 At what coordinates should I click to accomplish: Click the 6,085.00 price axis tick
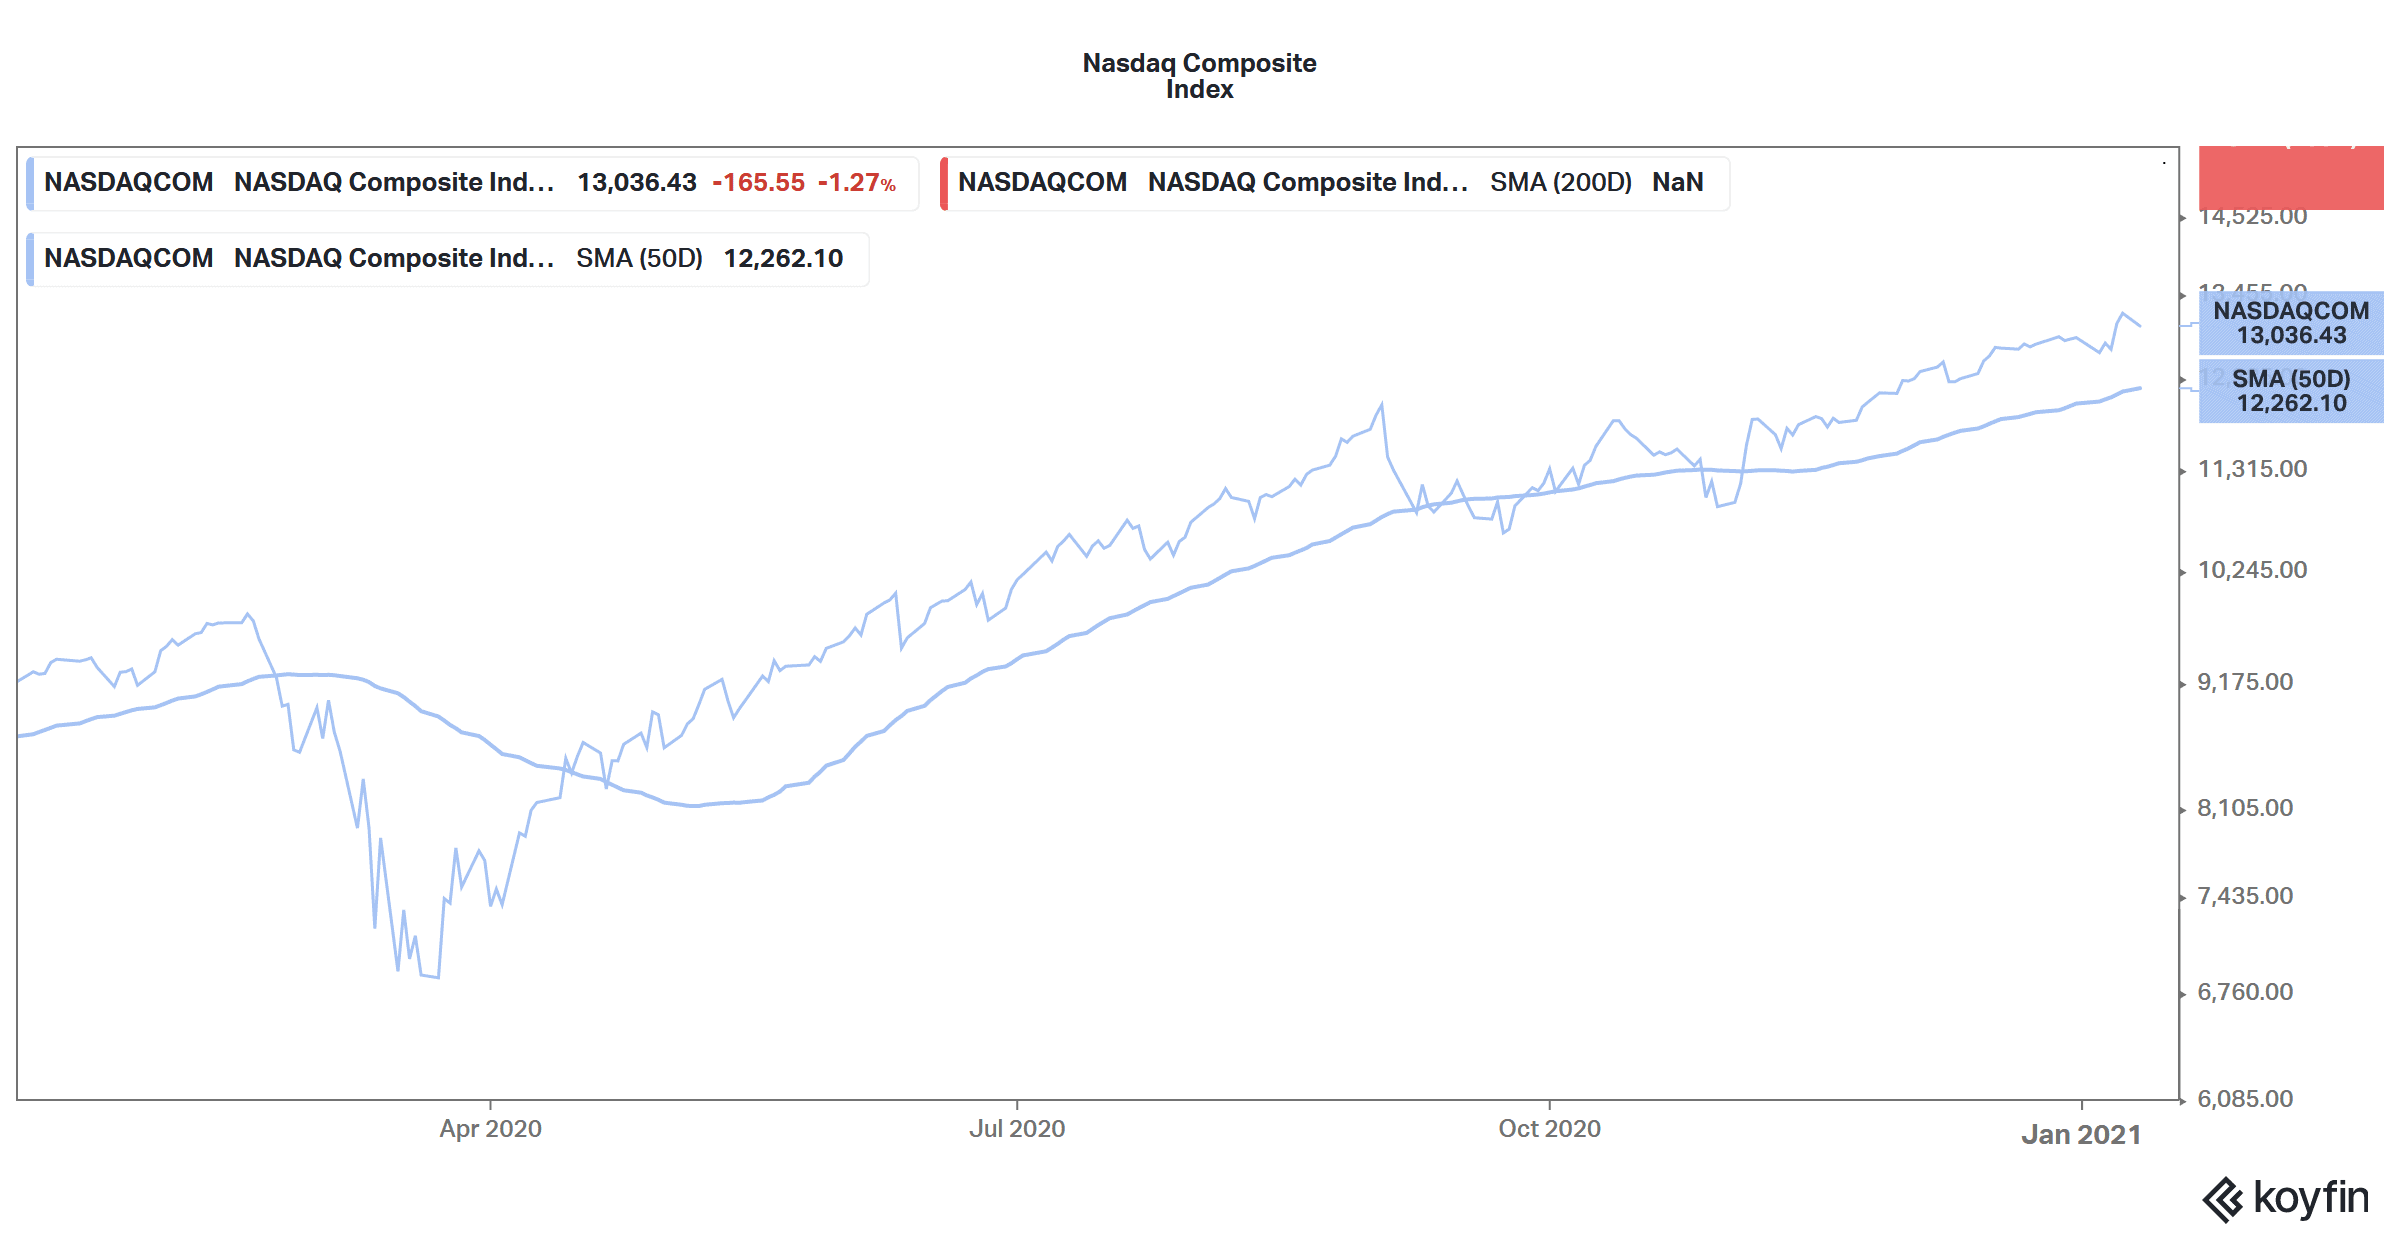[2245, 1099]
